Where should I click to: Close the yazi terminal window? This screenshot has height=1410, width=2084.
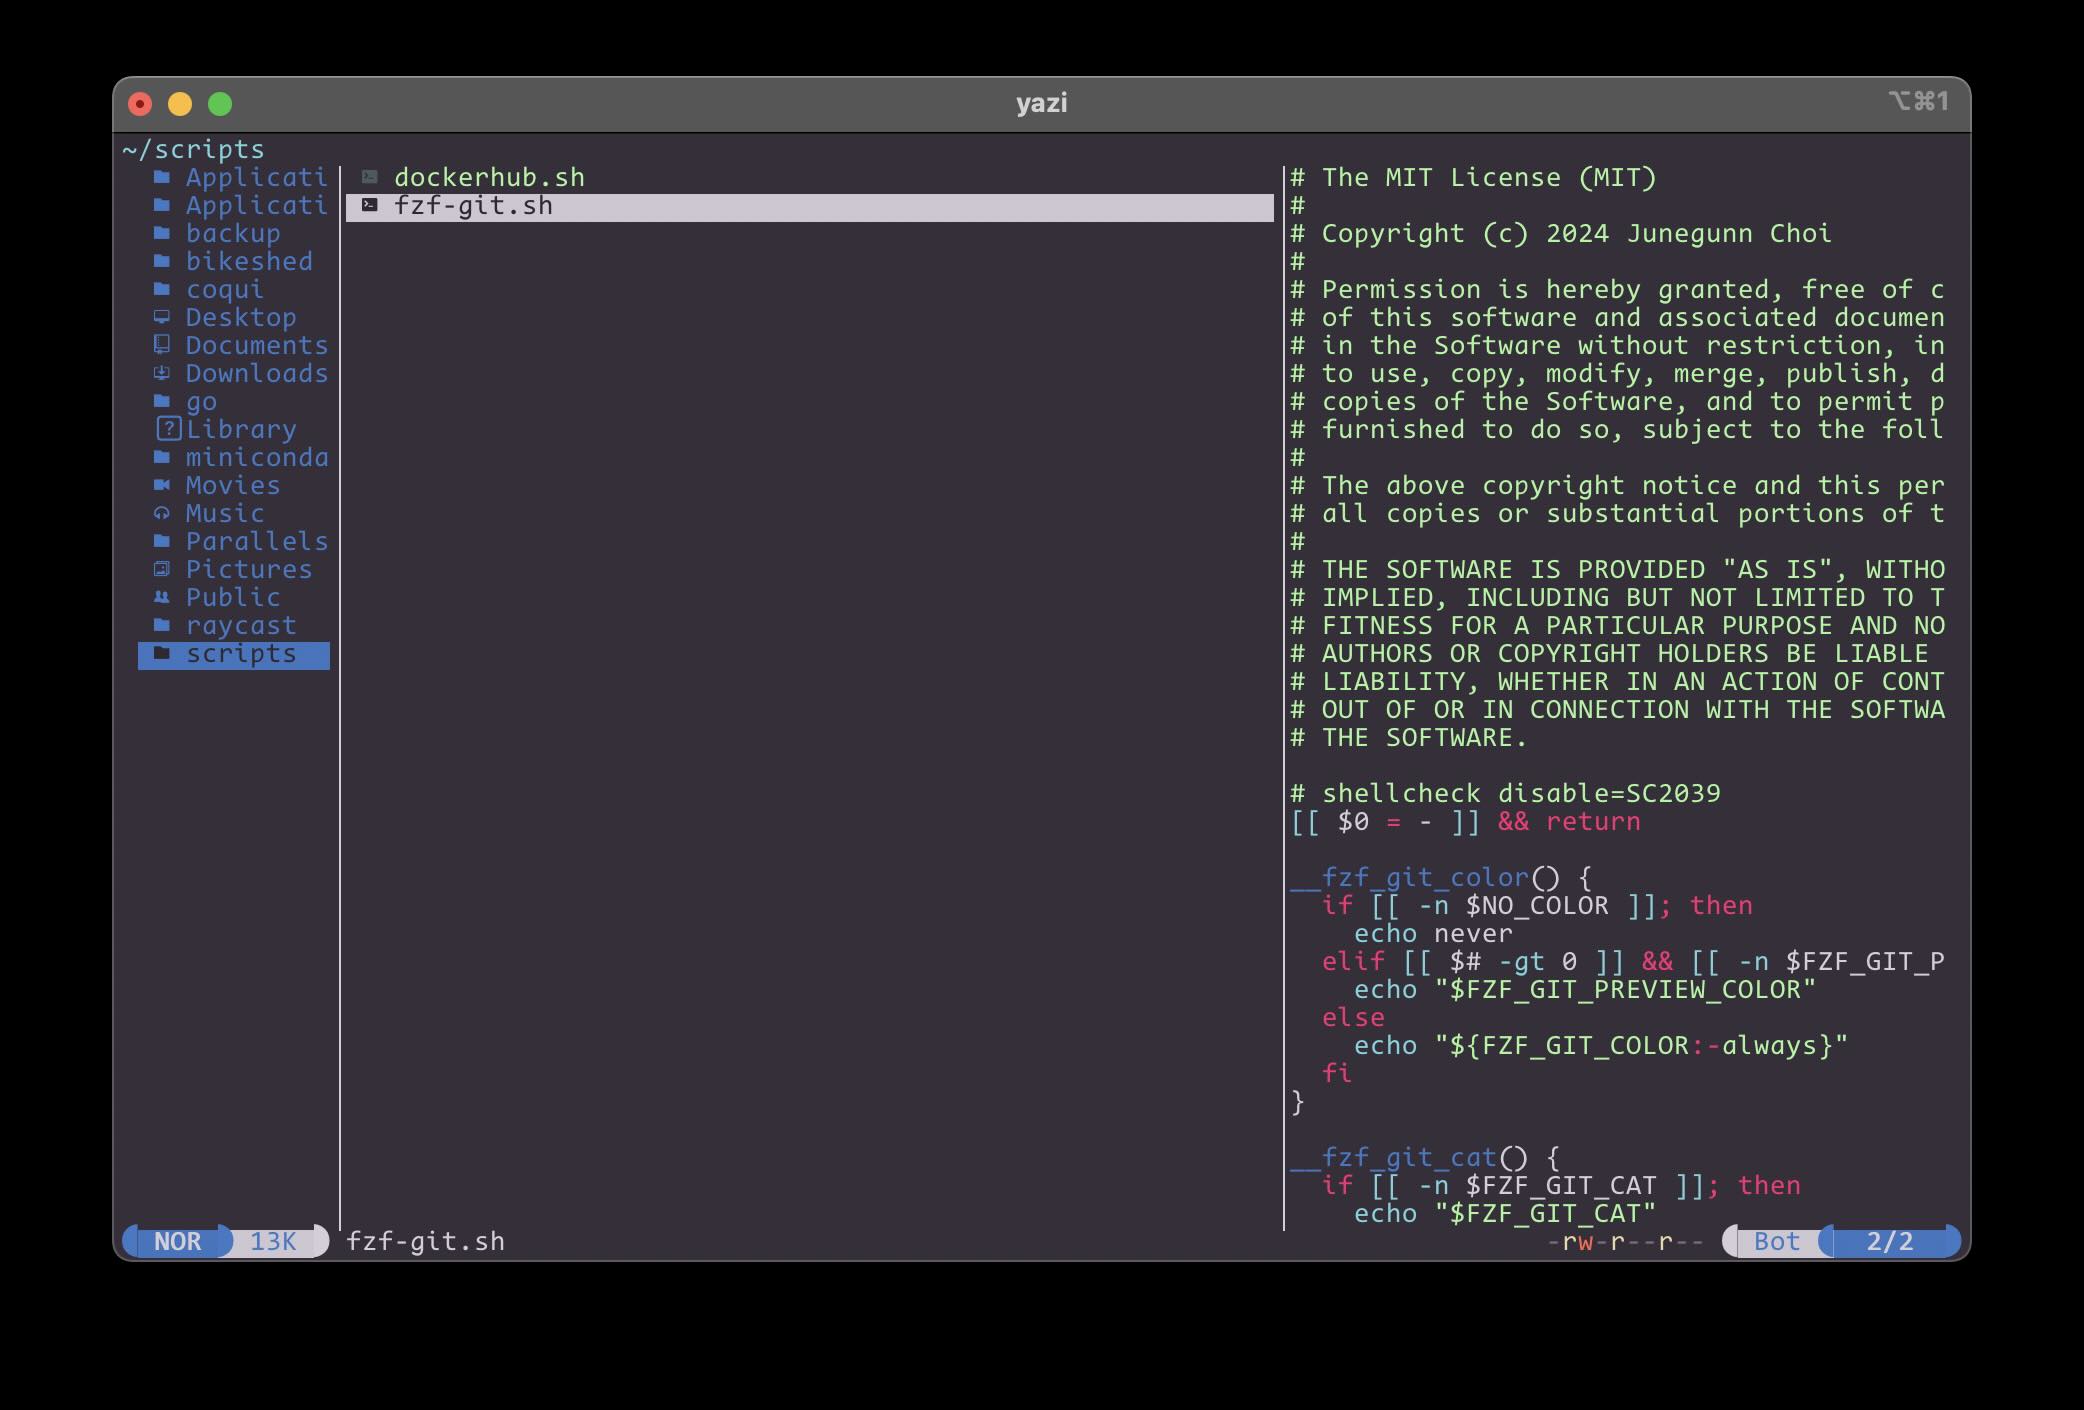[140, 104]
